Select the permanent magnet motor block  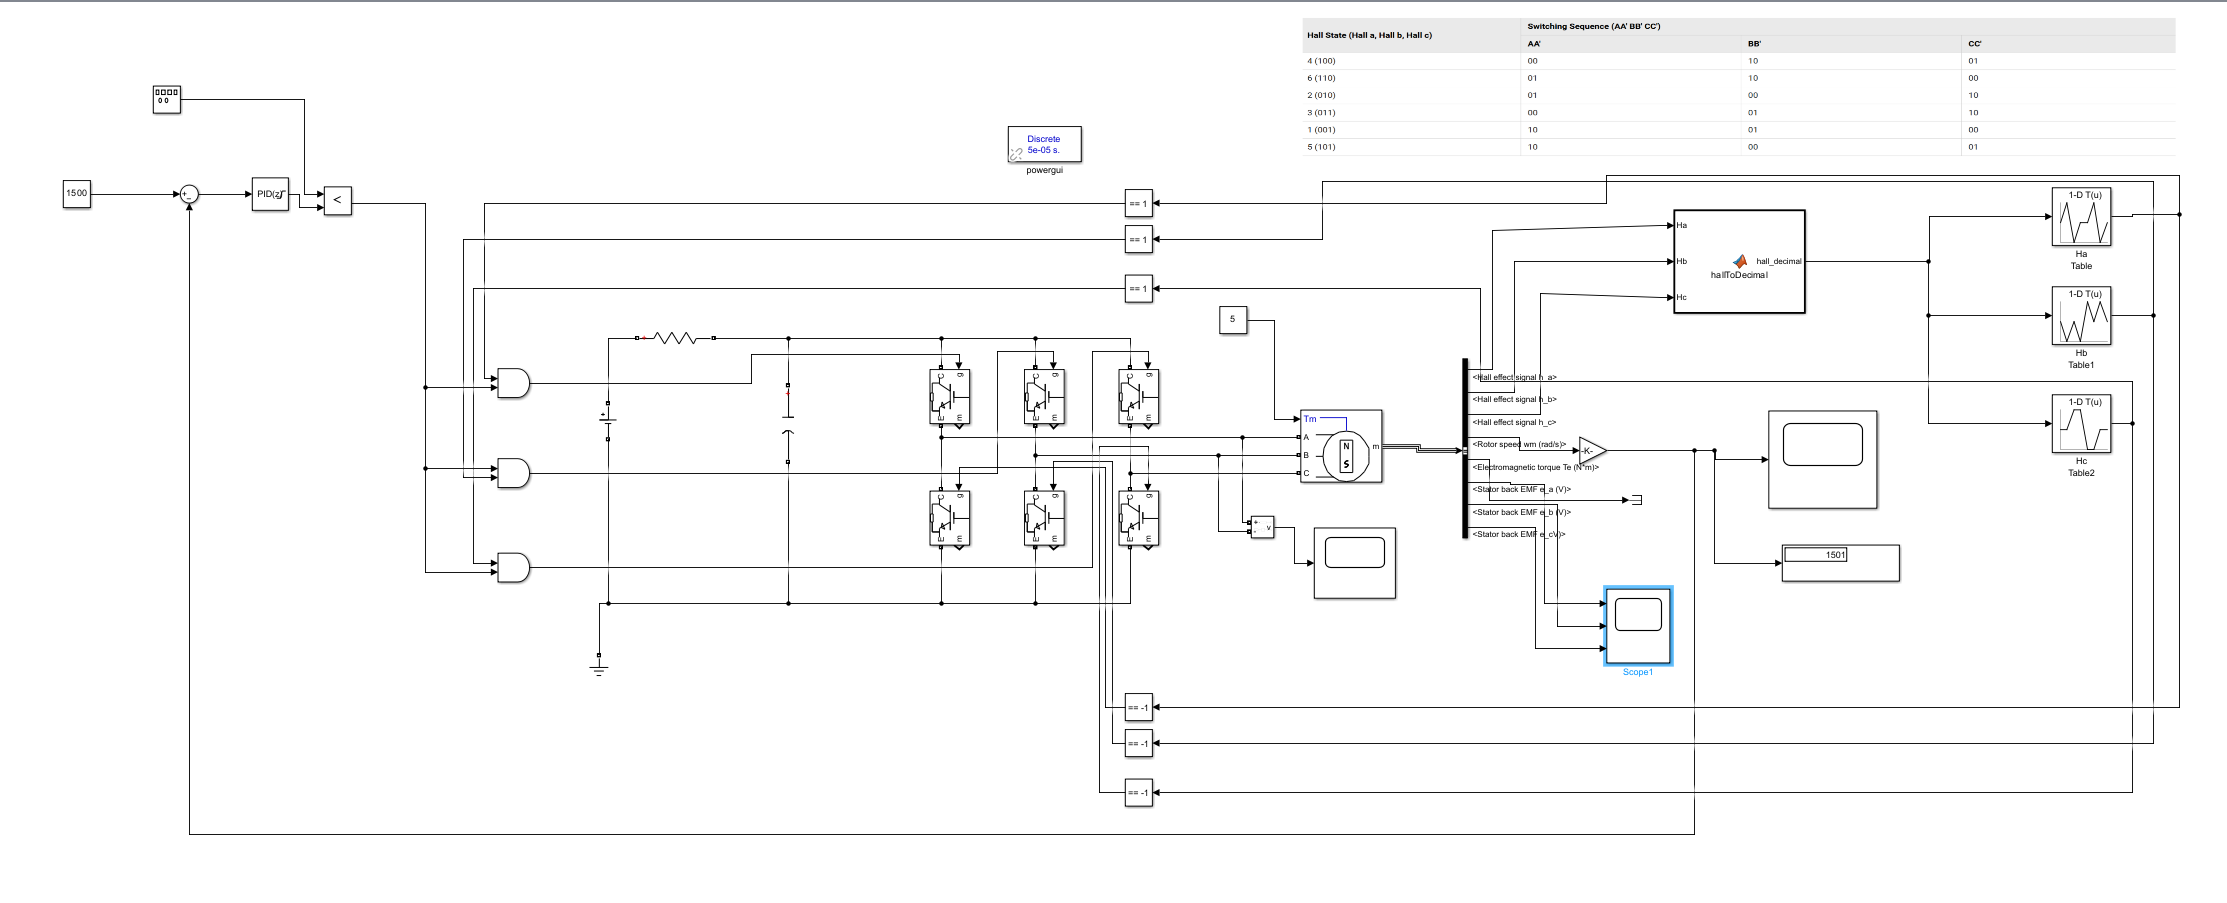click(1341, 446)
